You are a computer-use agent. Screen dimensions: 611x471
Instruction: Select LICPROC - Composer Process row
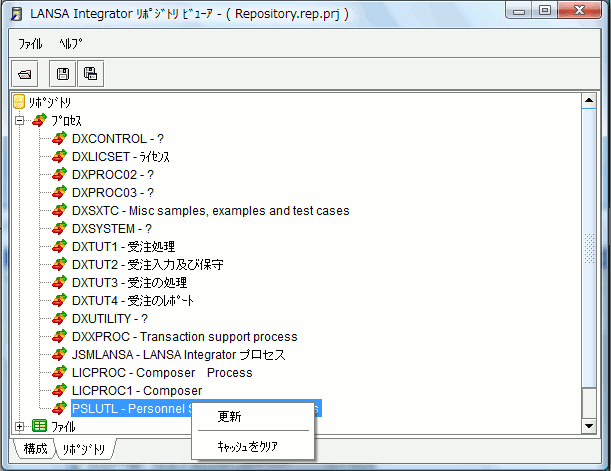(162, 372)
